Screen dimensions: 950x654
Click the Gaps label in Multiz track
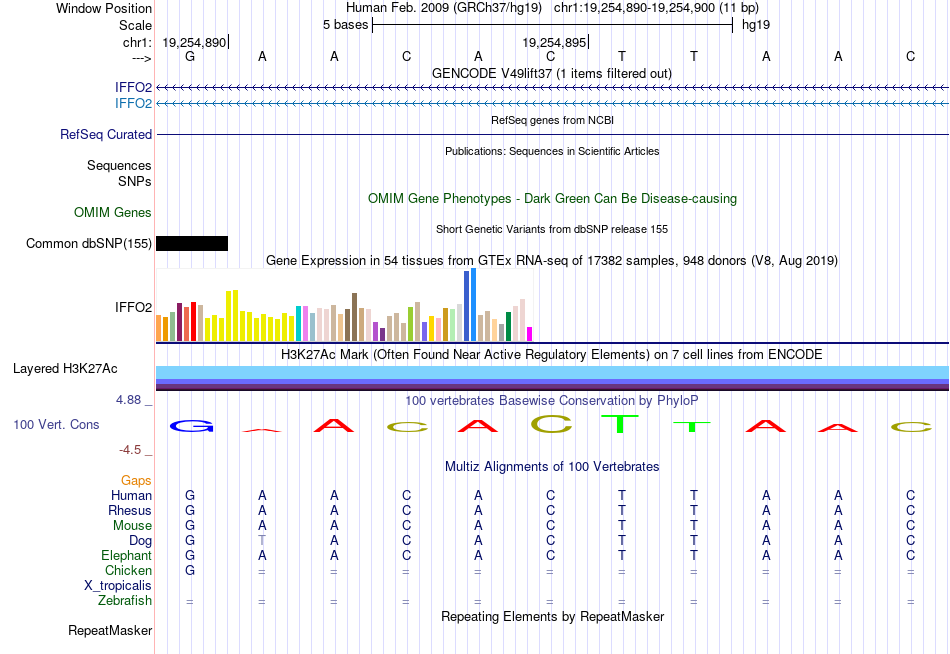(x=136, y=481)
